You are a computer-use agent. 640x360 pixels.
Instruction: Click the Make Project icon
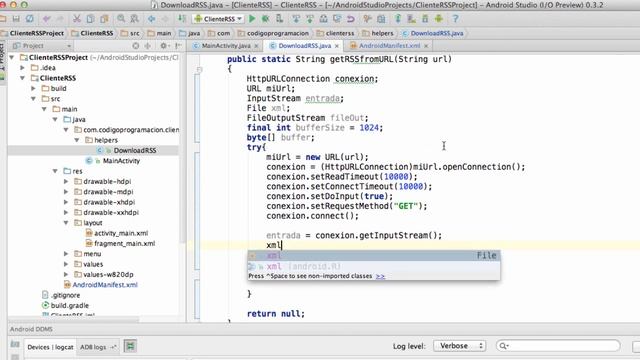[x=182, y=19]
